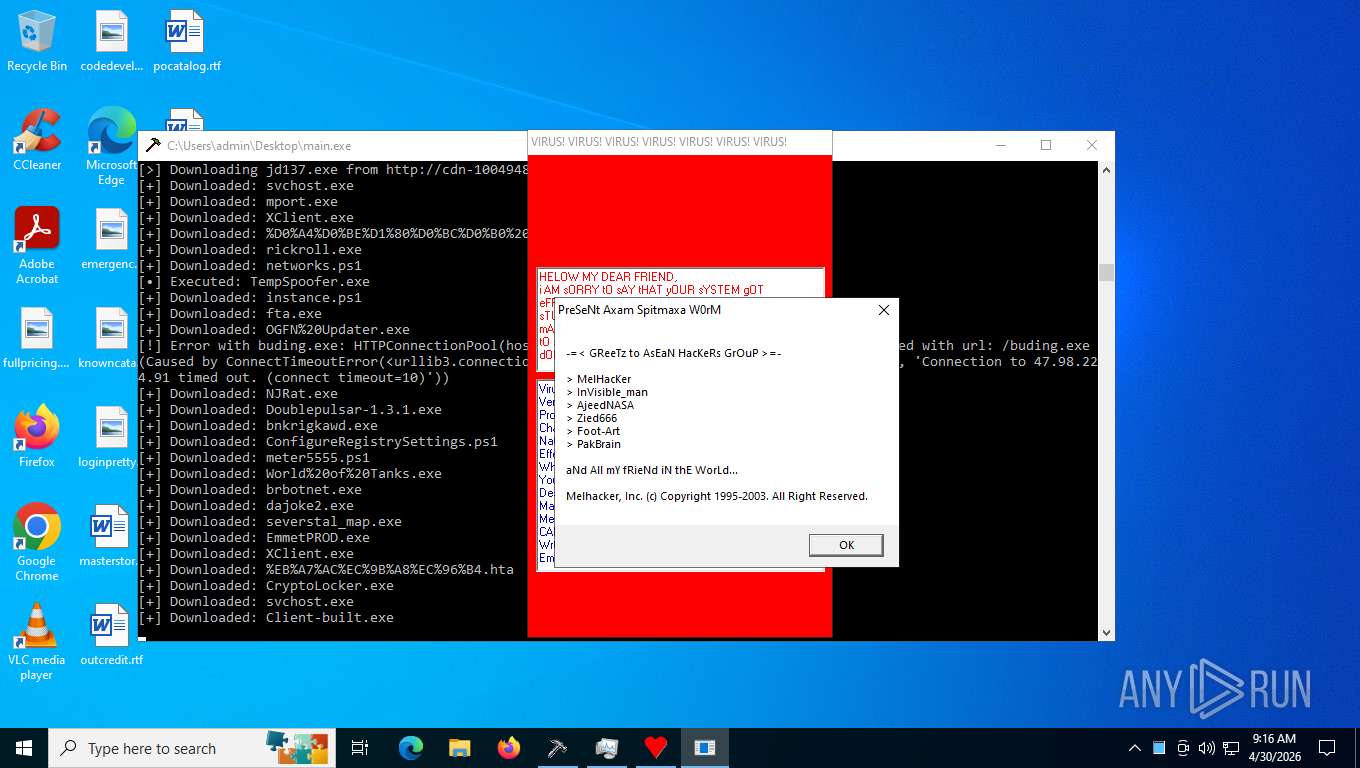Image resolution: width=1360 pixels, height=768 pixels.
Task: Select the codedevel image file on desktop
Action: 111,41
